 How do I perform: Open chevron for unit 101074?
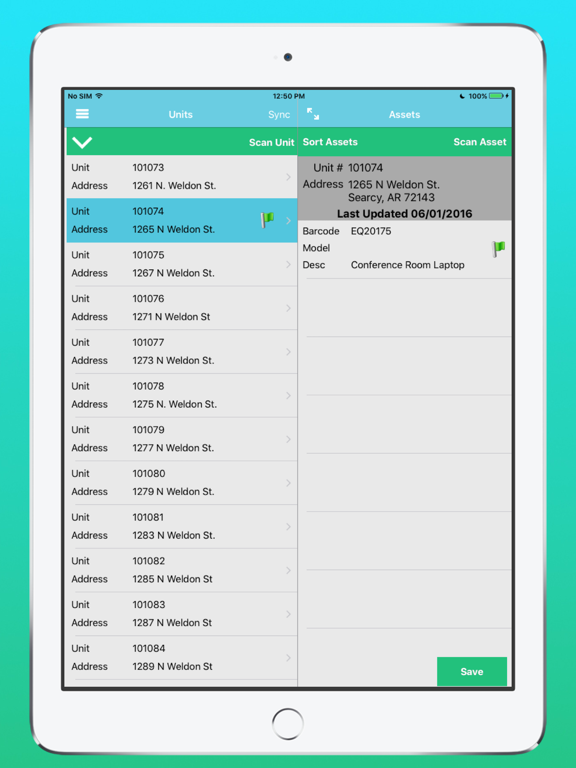point(288,220)
